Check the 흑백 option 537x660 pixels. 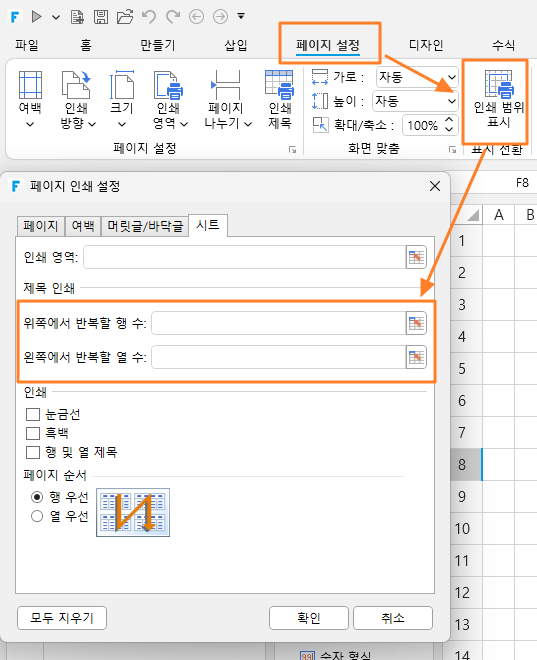33,433
